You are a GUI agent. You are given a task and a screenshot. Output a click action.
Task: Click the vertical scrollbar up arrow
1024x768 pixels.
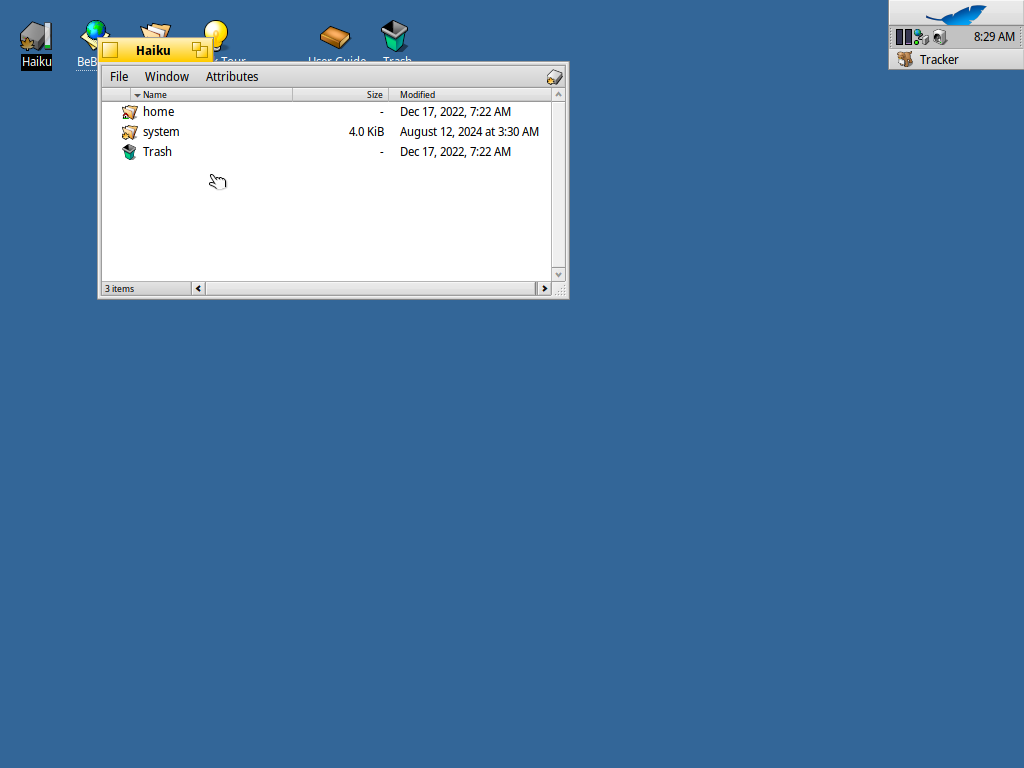[x=558, y=95]
